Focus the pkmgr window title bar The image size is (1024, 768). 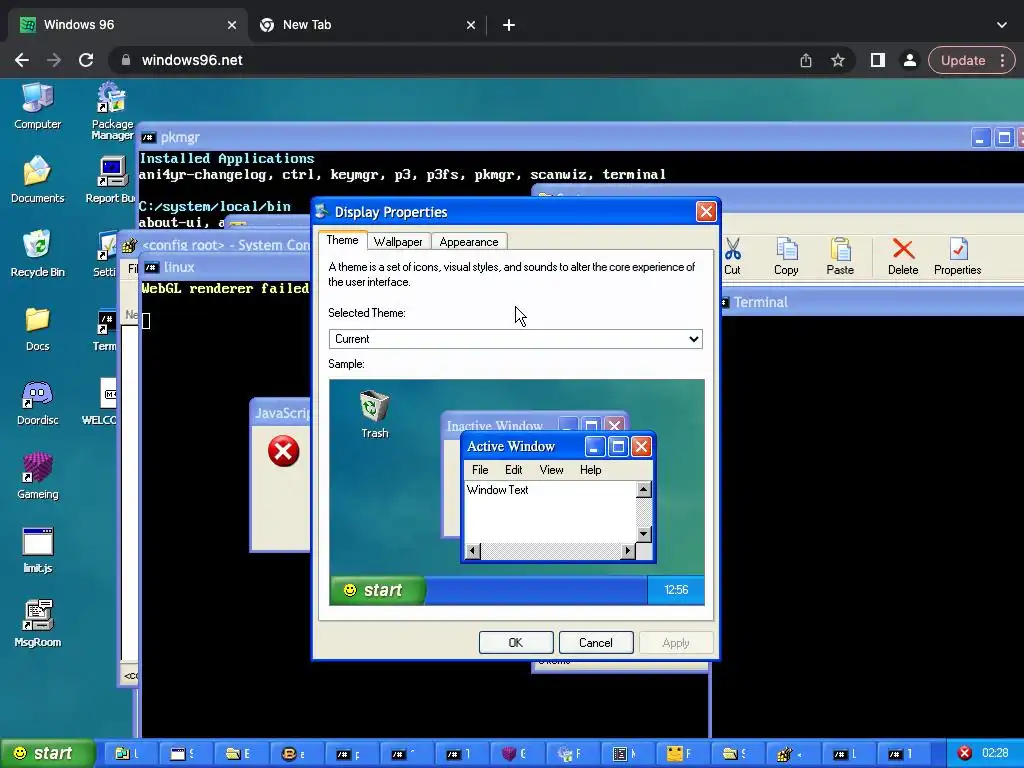click(555, 137)
